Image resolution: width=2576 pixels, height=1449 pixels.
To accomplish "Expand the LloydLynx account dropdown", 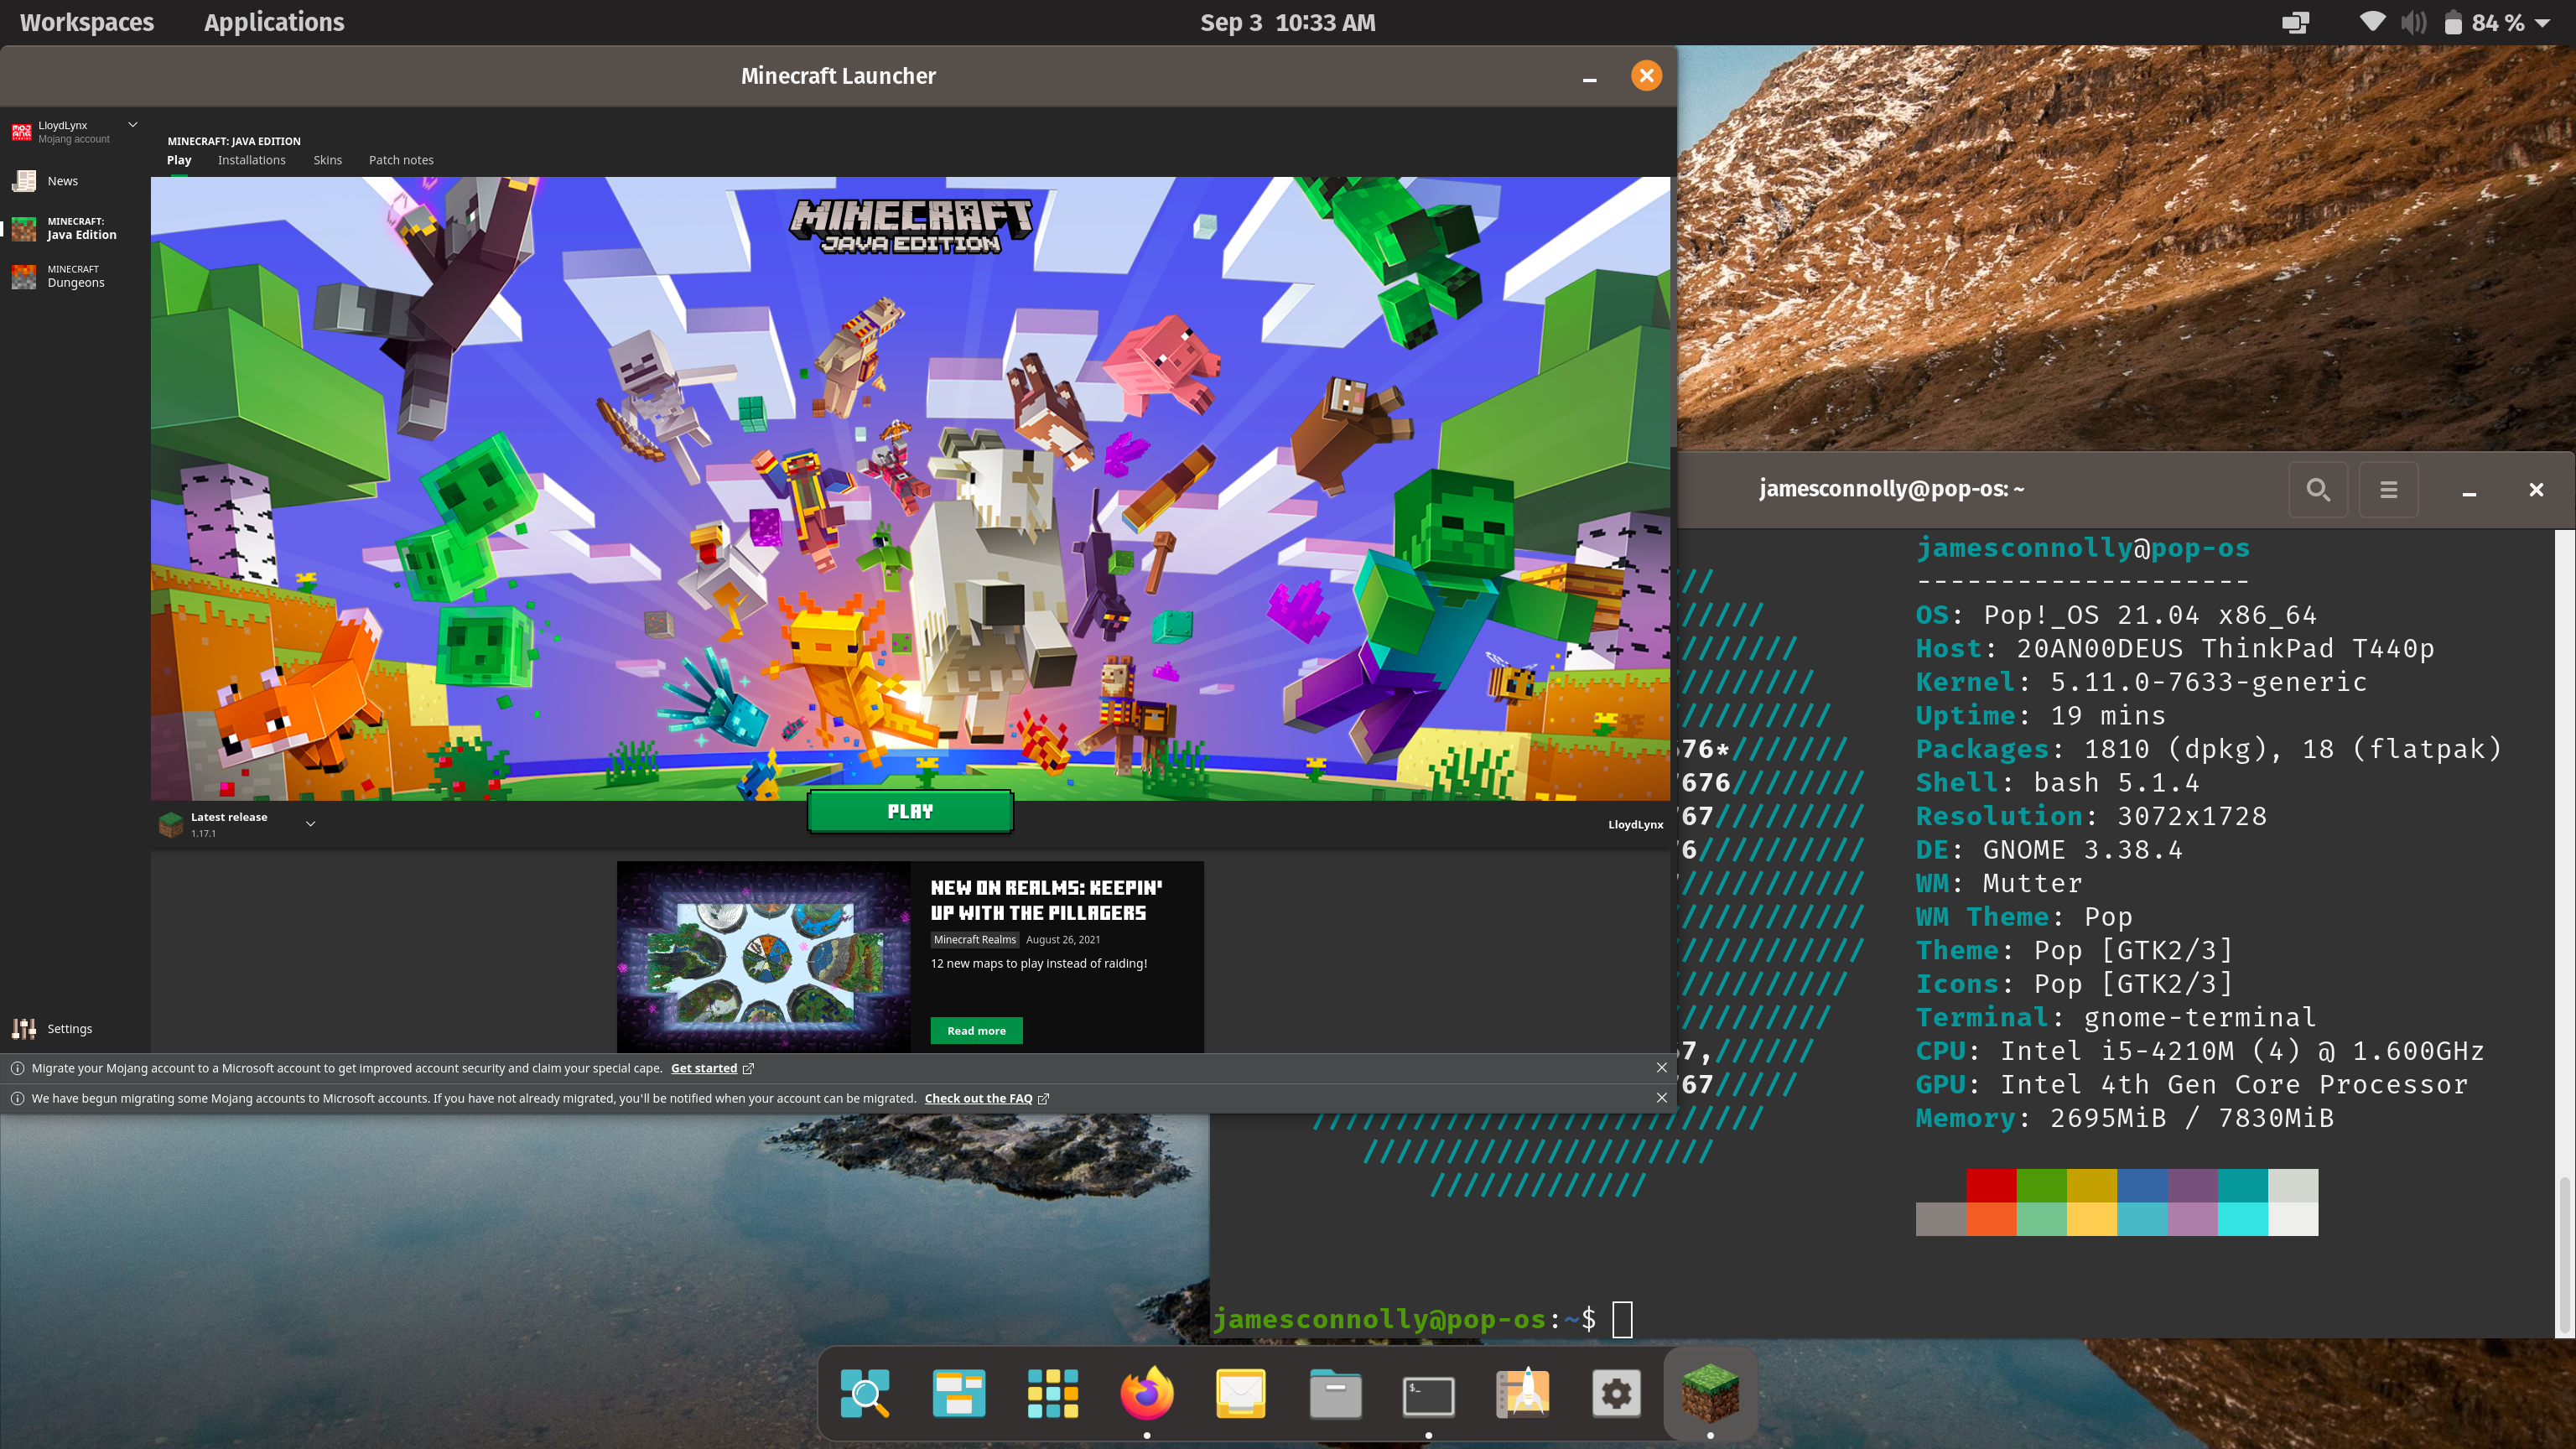I will pyautogui.click(x=132, y=125).
